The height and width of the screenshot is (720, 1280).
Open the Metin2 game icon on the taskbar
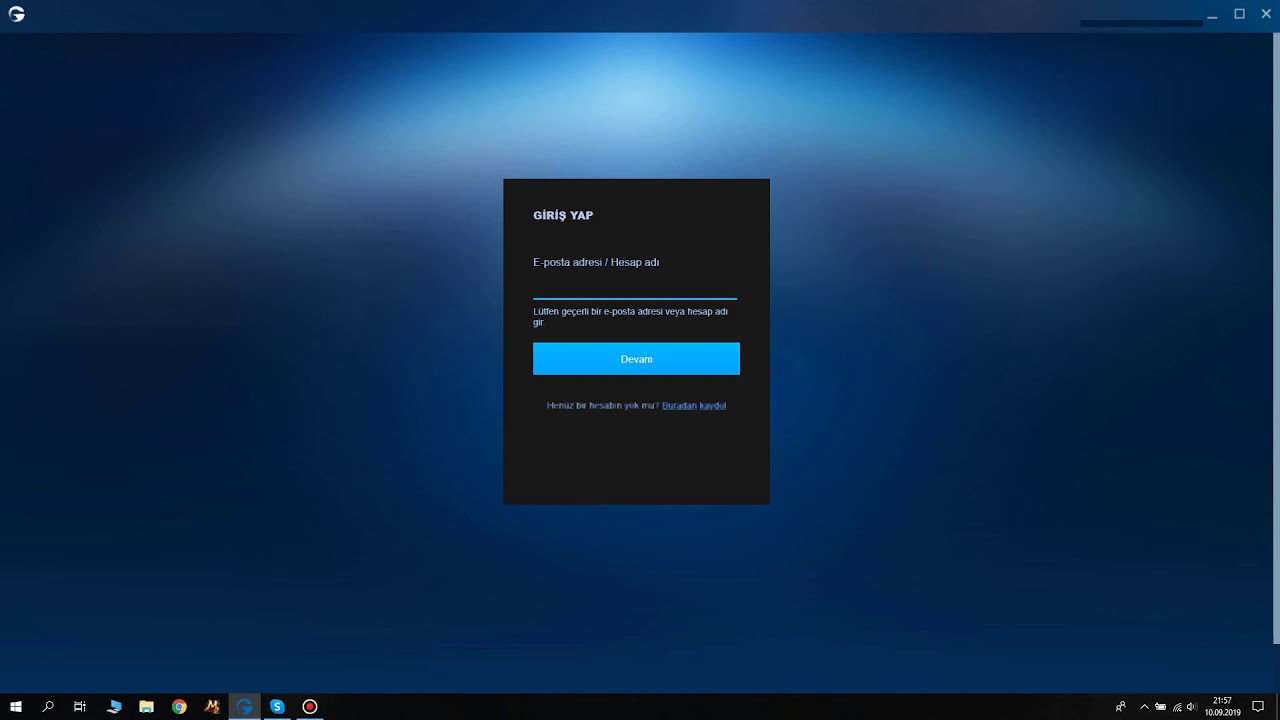click(212, 707)
